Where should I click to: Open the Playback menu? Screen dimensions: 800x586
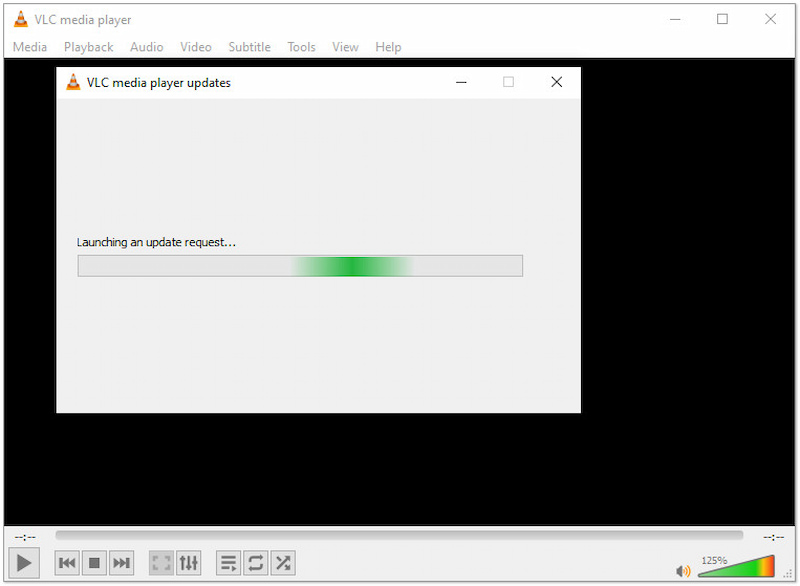[88, 47]
